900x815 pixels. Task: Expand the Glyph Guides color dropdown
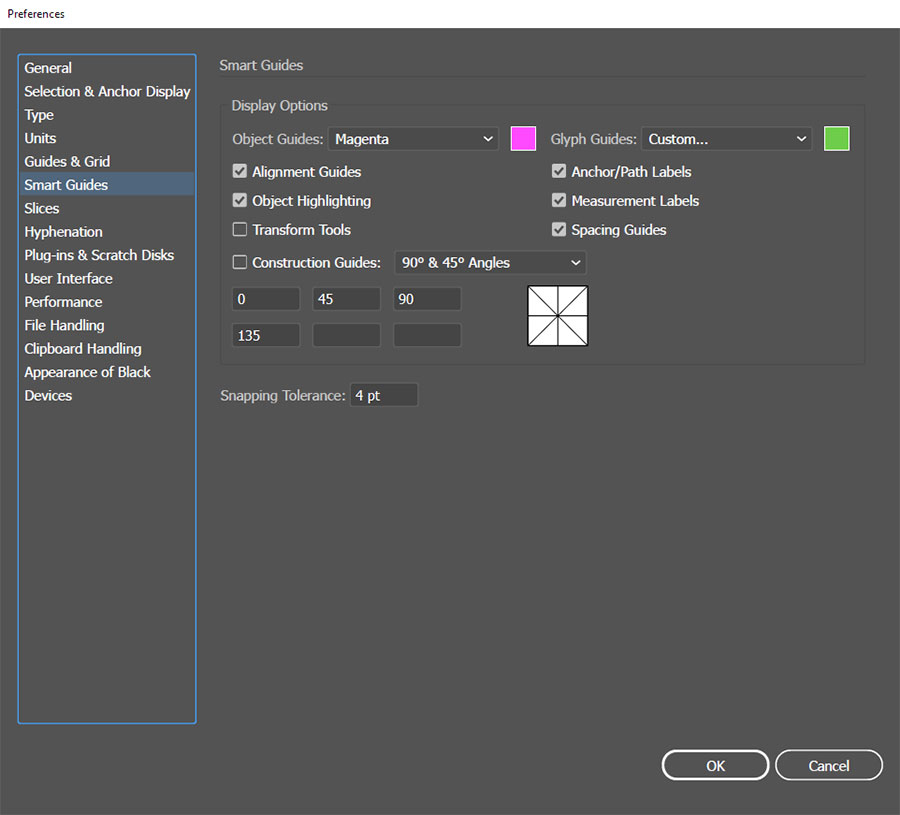point(727,139)
